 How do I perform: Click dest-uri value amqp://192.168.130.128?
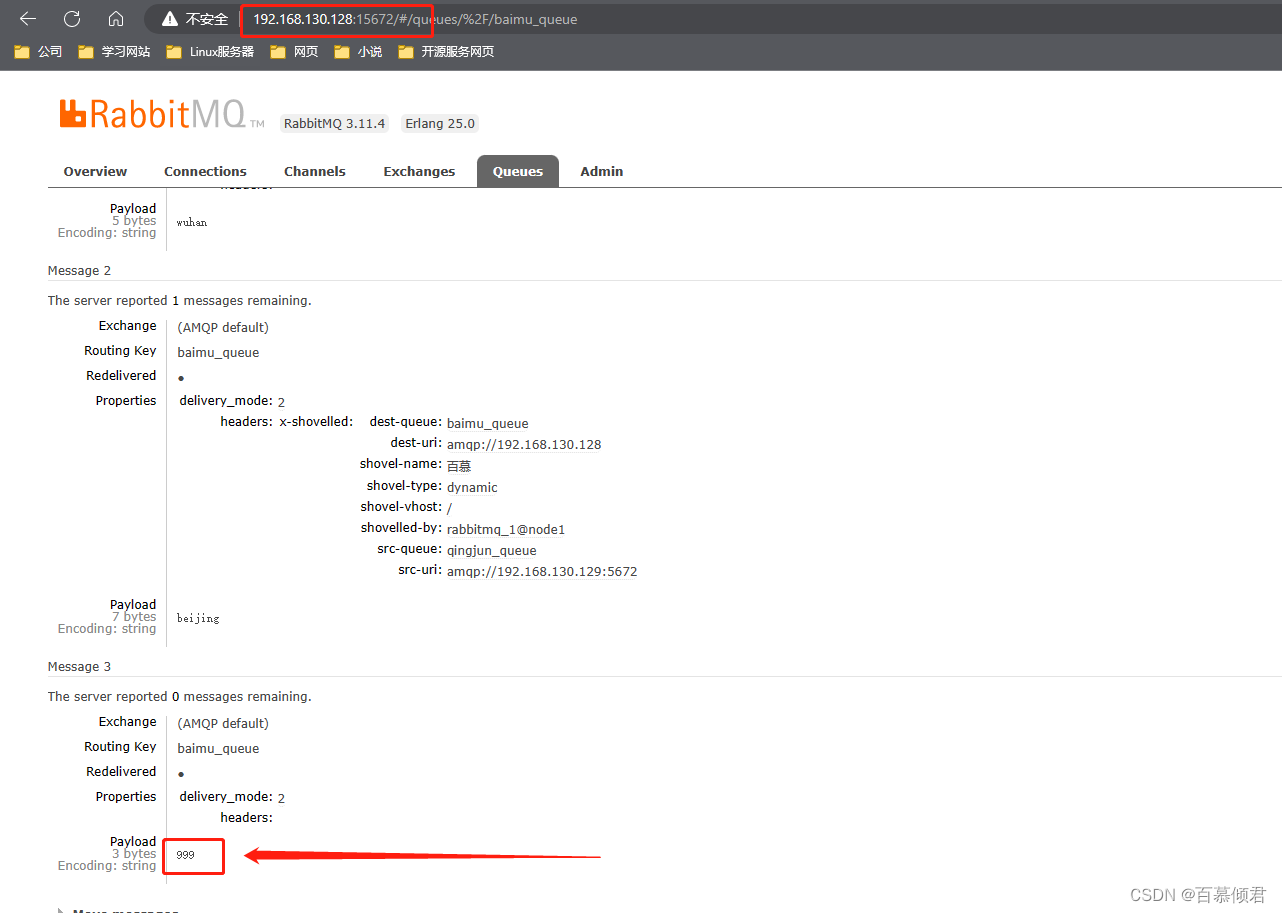click(x=524, y=444)
